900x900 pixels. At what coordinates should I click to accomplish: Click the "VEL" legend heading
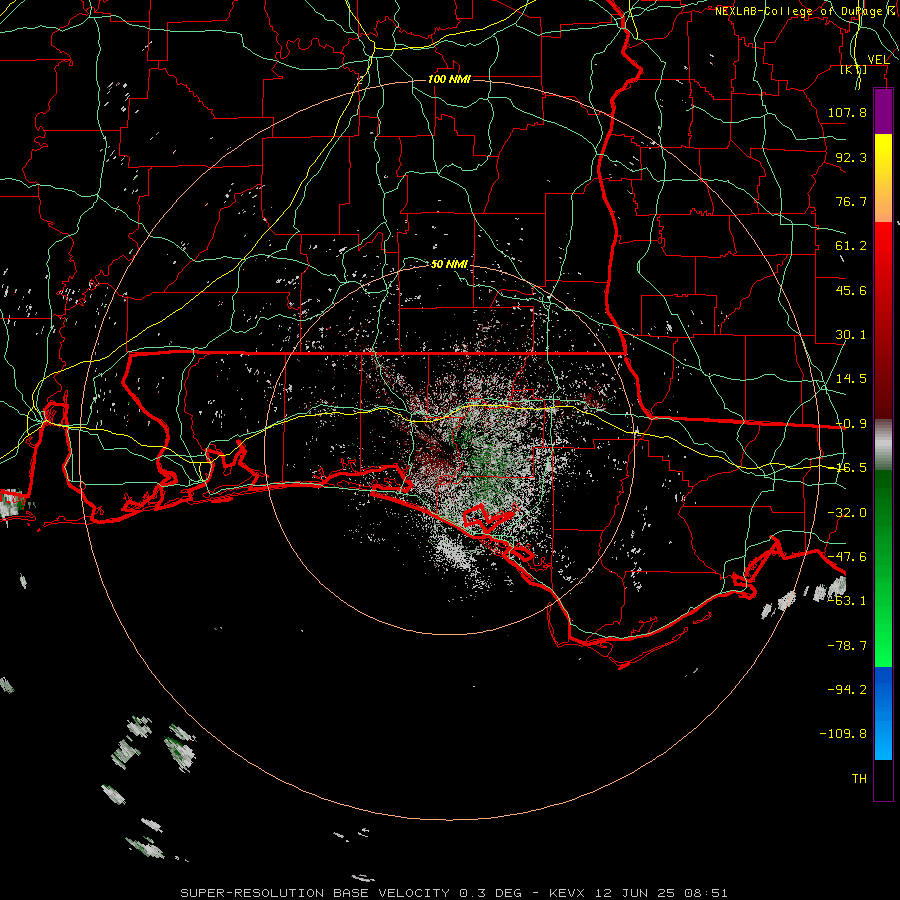coord(878,59)
